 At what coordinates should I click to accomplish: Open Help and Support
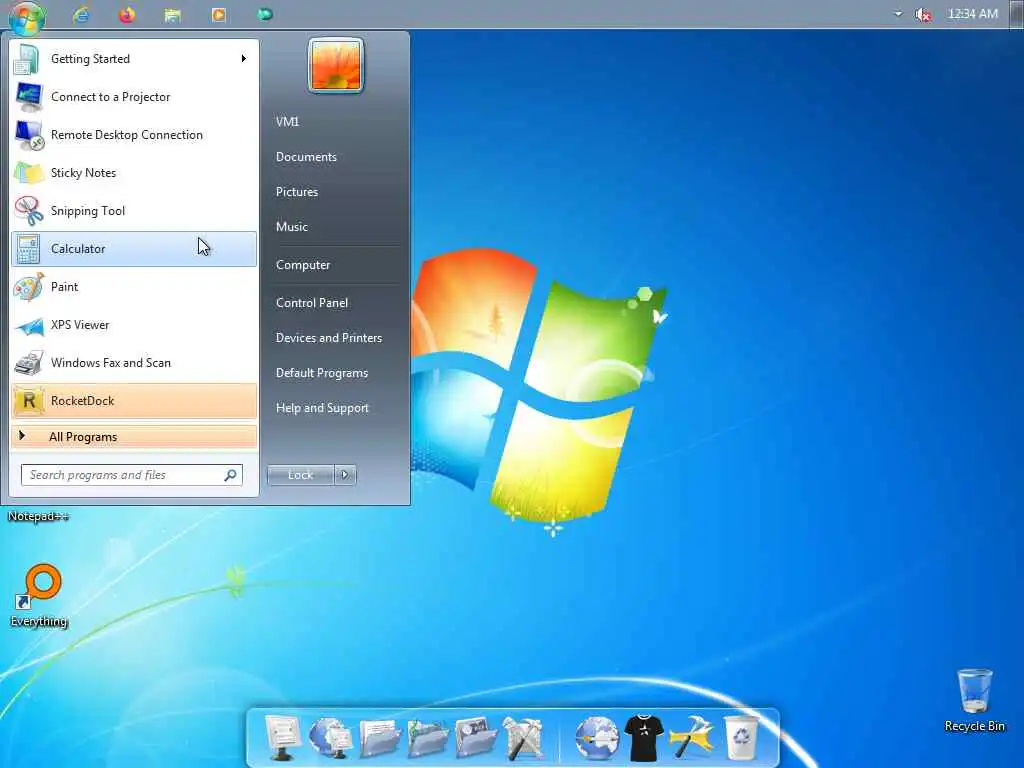(x=322, y=408)
